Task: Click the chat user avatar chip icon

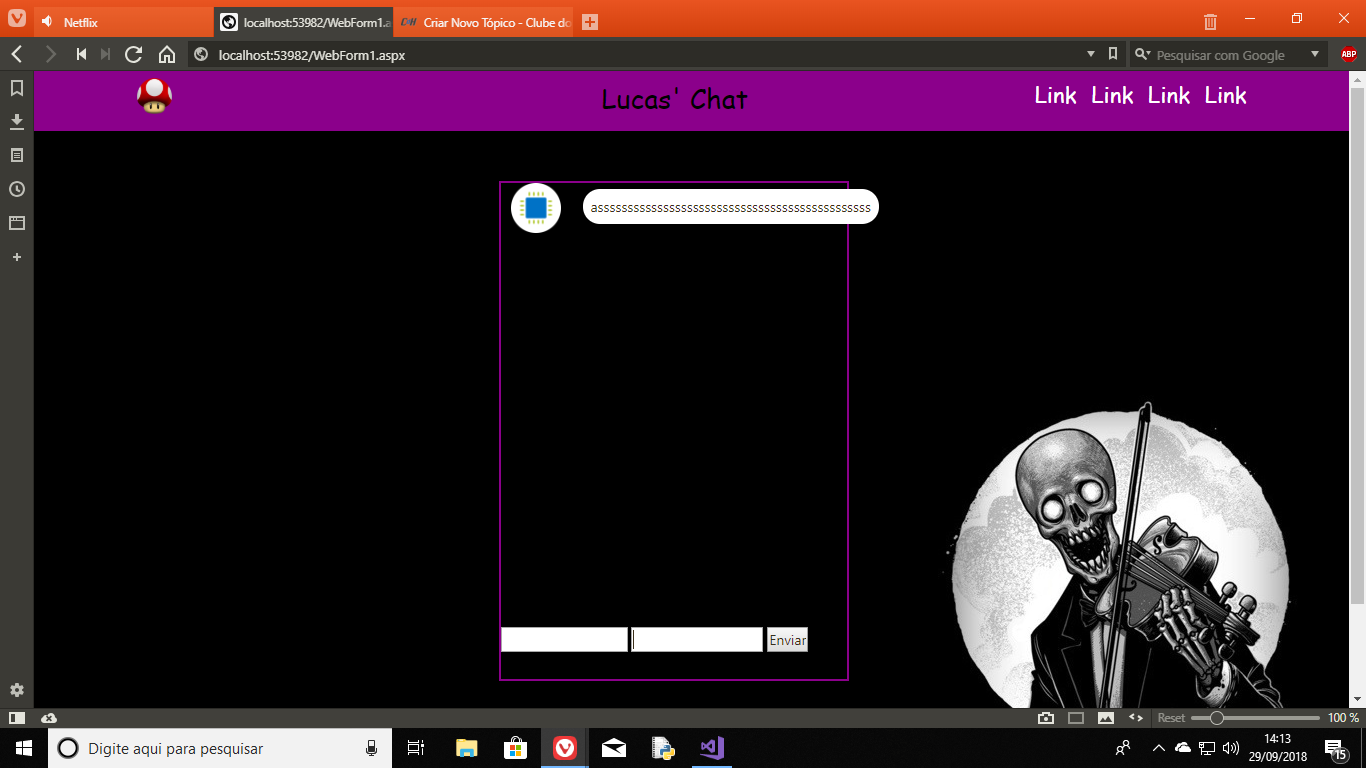Action: pos(536,208)
